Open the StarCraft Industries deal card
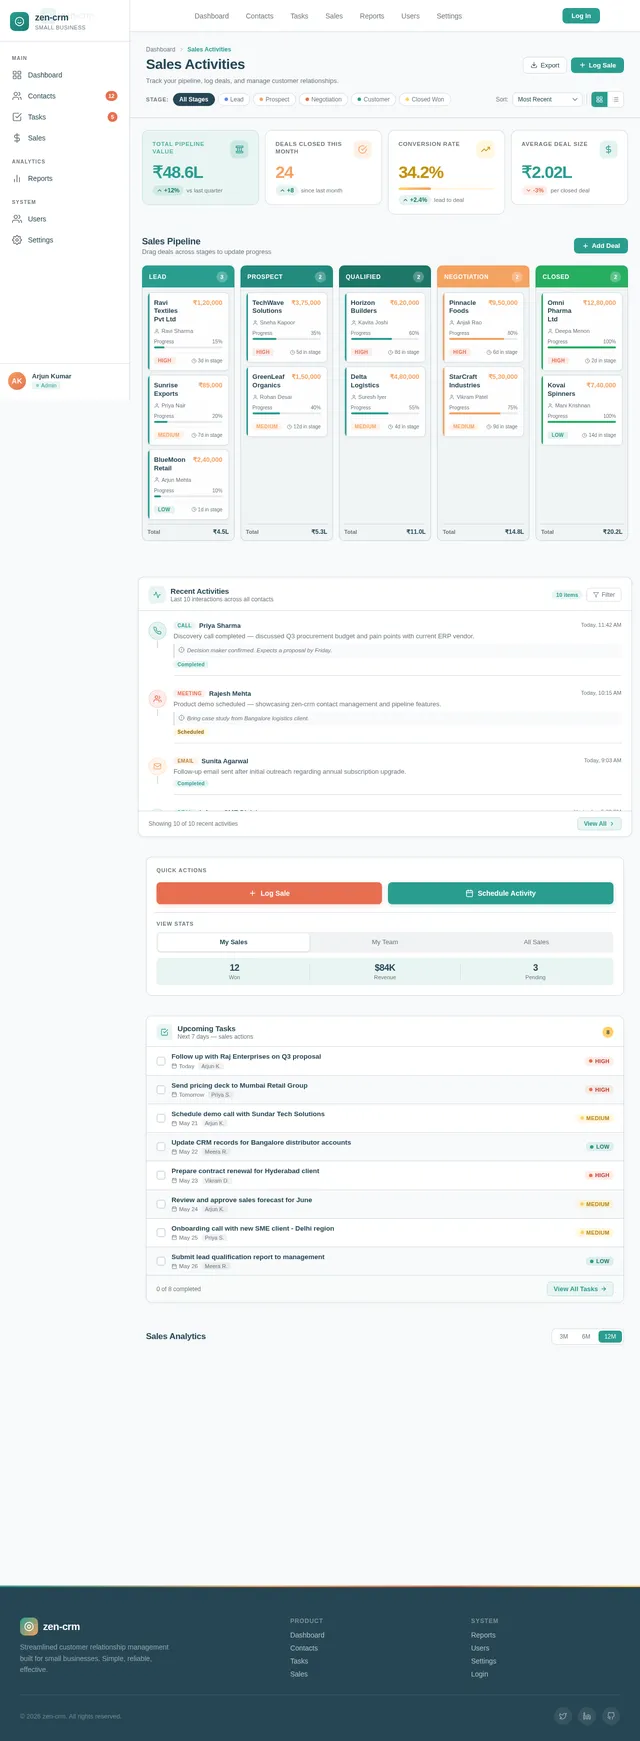640x1741 pixels. click(484, 401)
